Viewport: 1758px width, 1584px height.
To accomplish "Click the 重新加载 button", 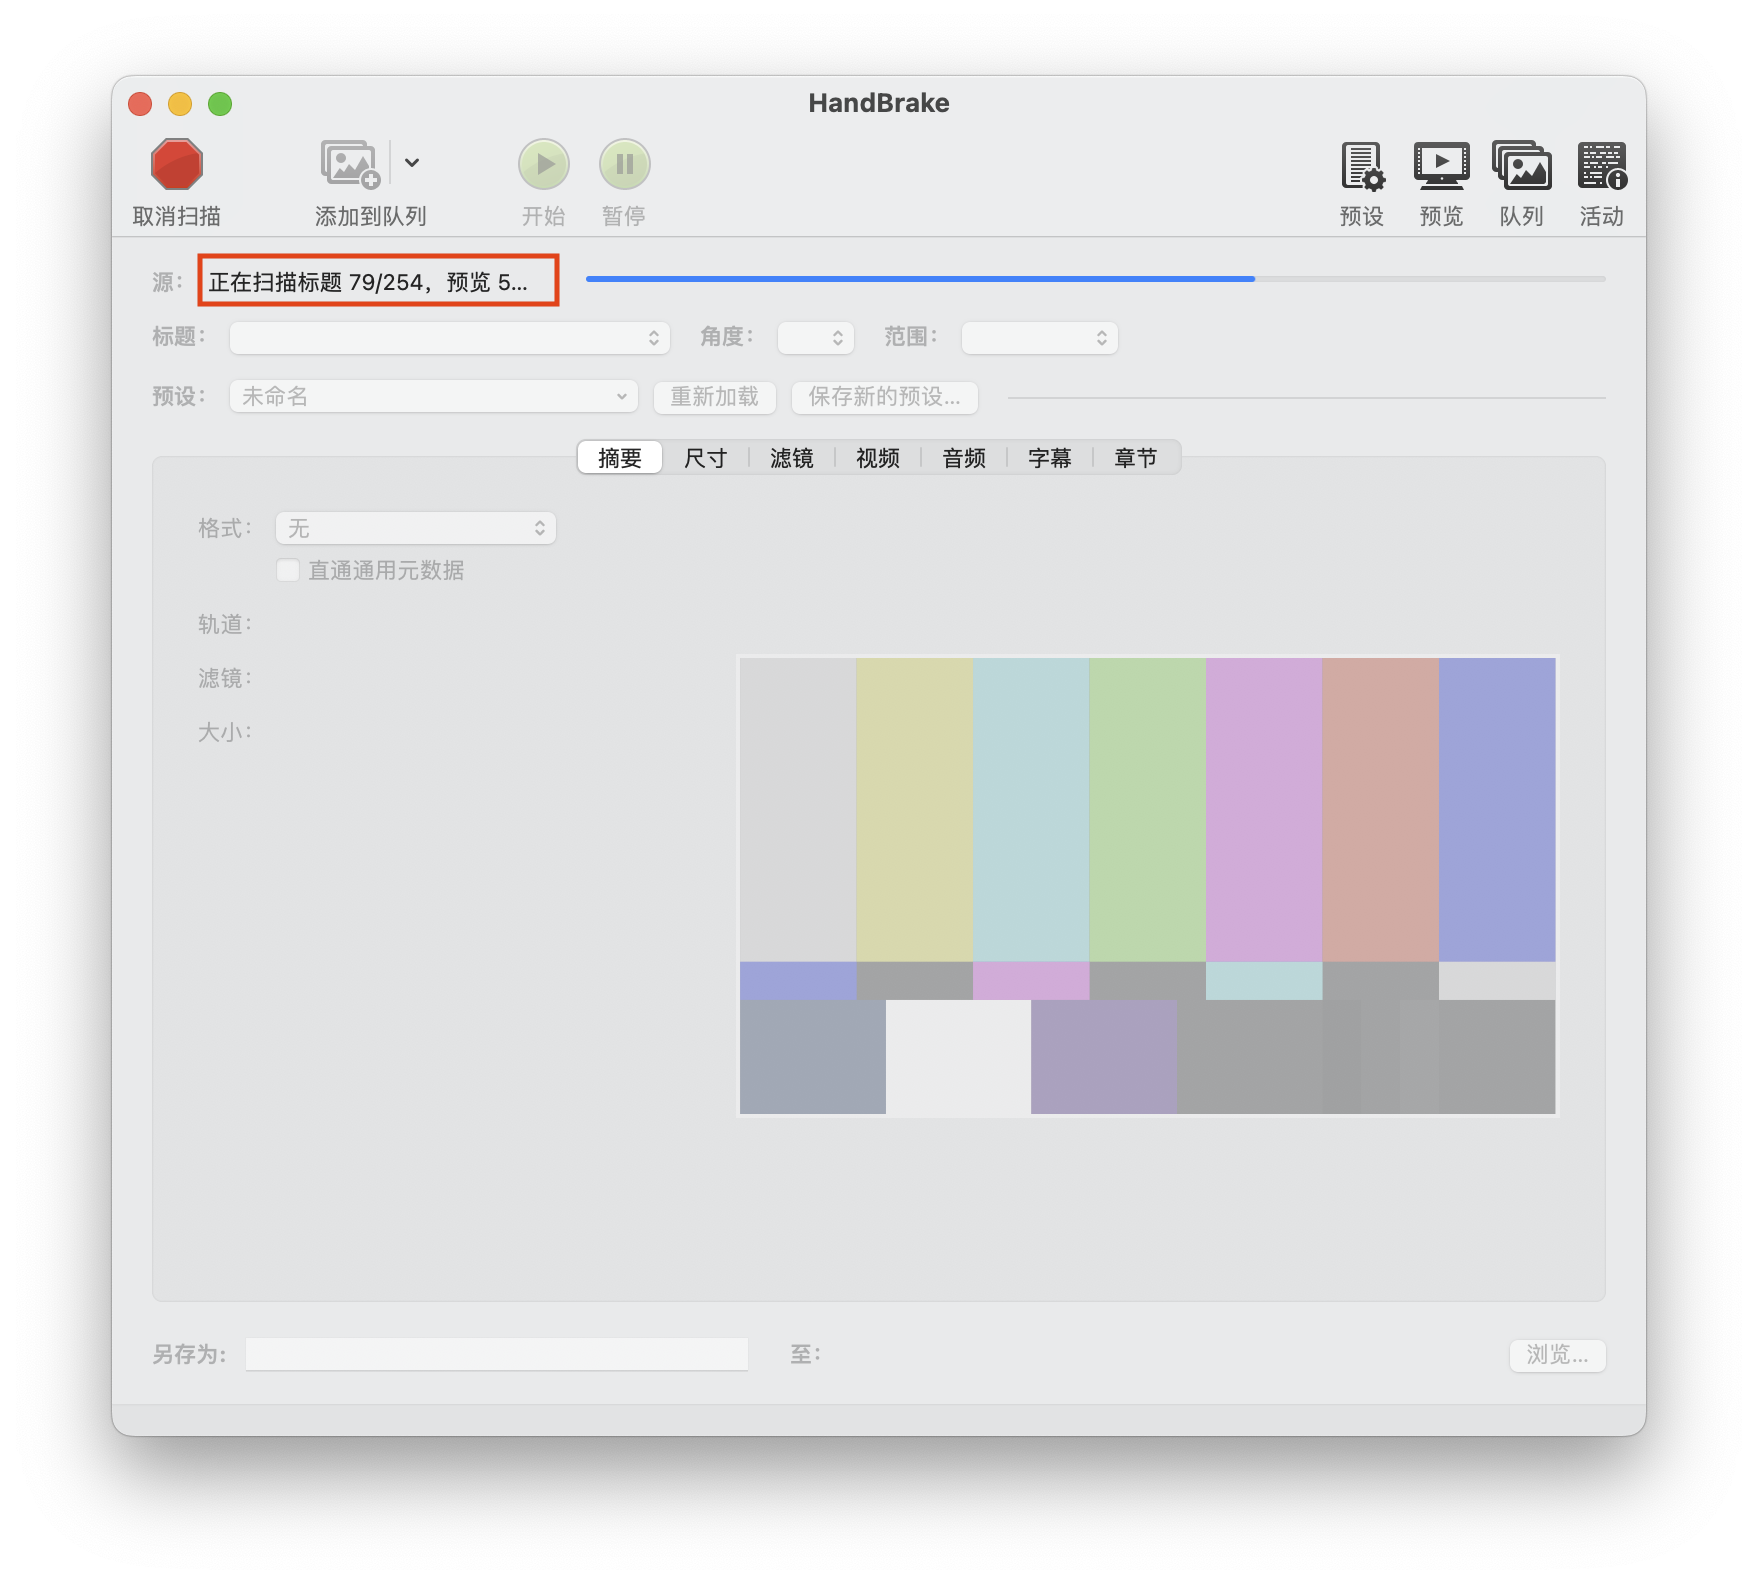I will pos(714,397).
